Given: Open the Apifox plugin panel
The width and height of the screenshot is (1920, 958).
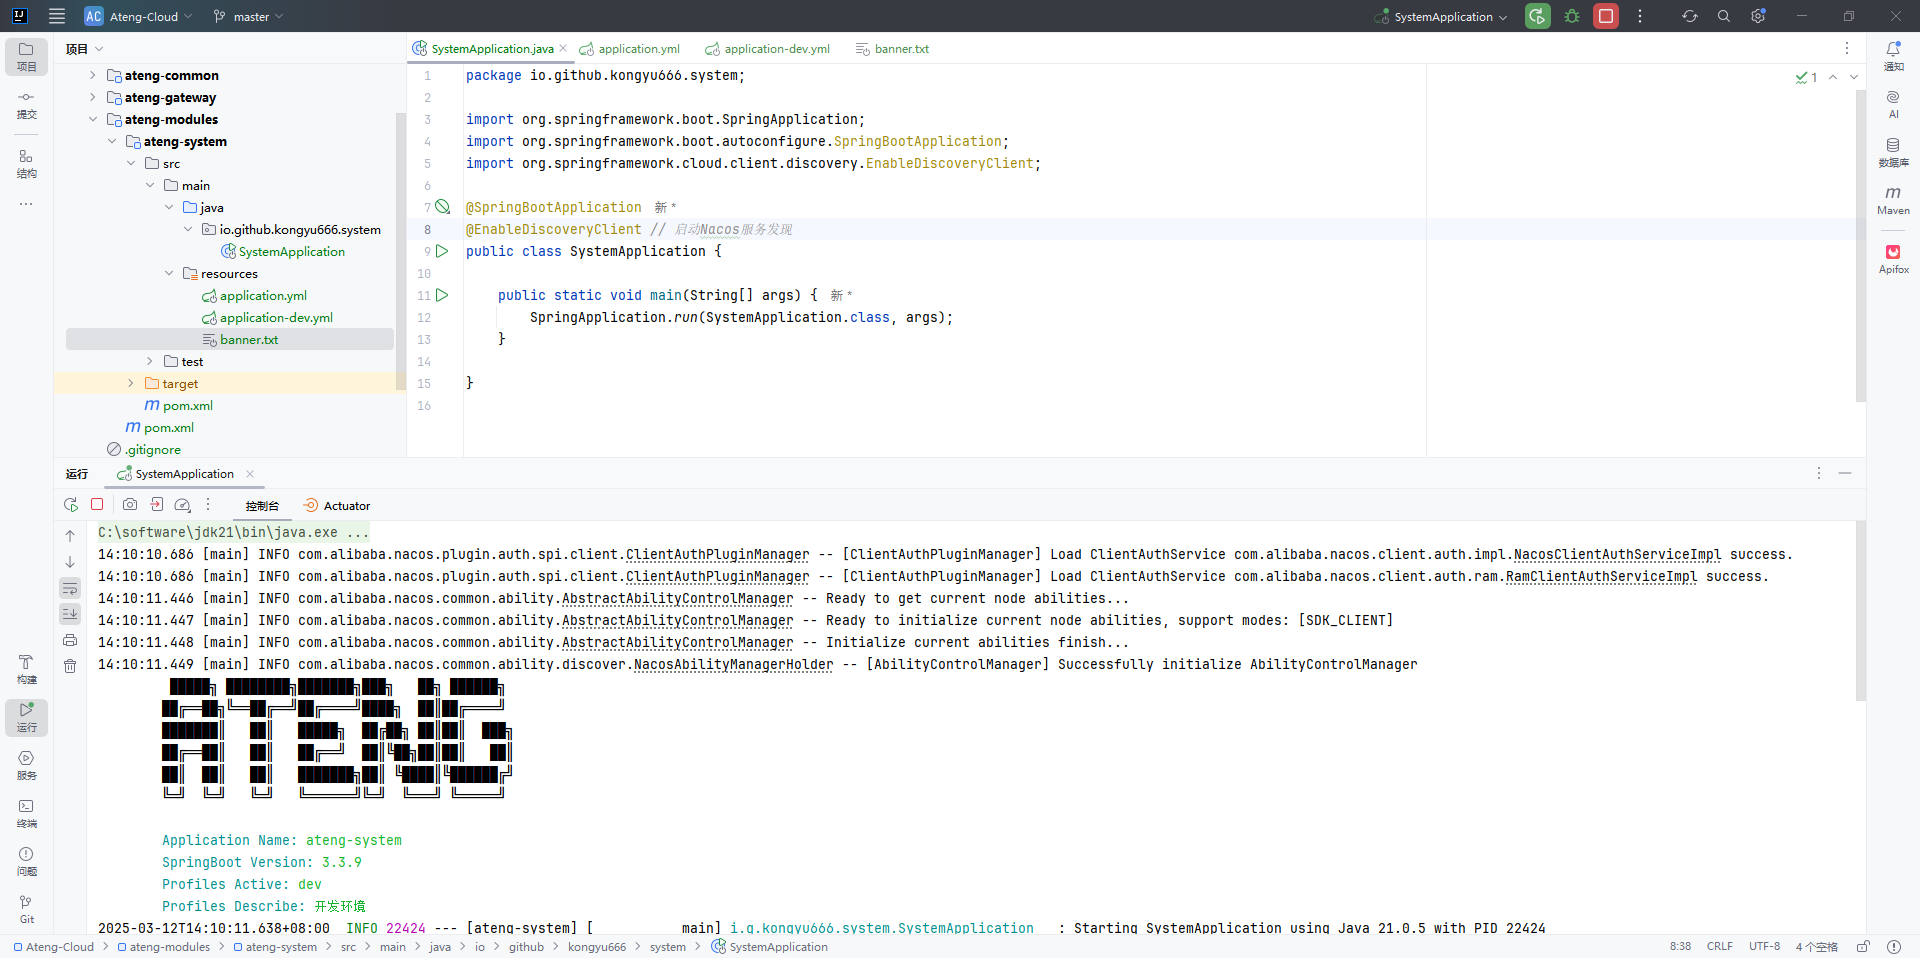Looking at the screenshot, I should (x=1893, y=258).
